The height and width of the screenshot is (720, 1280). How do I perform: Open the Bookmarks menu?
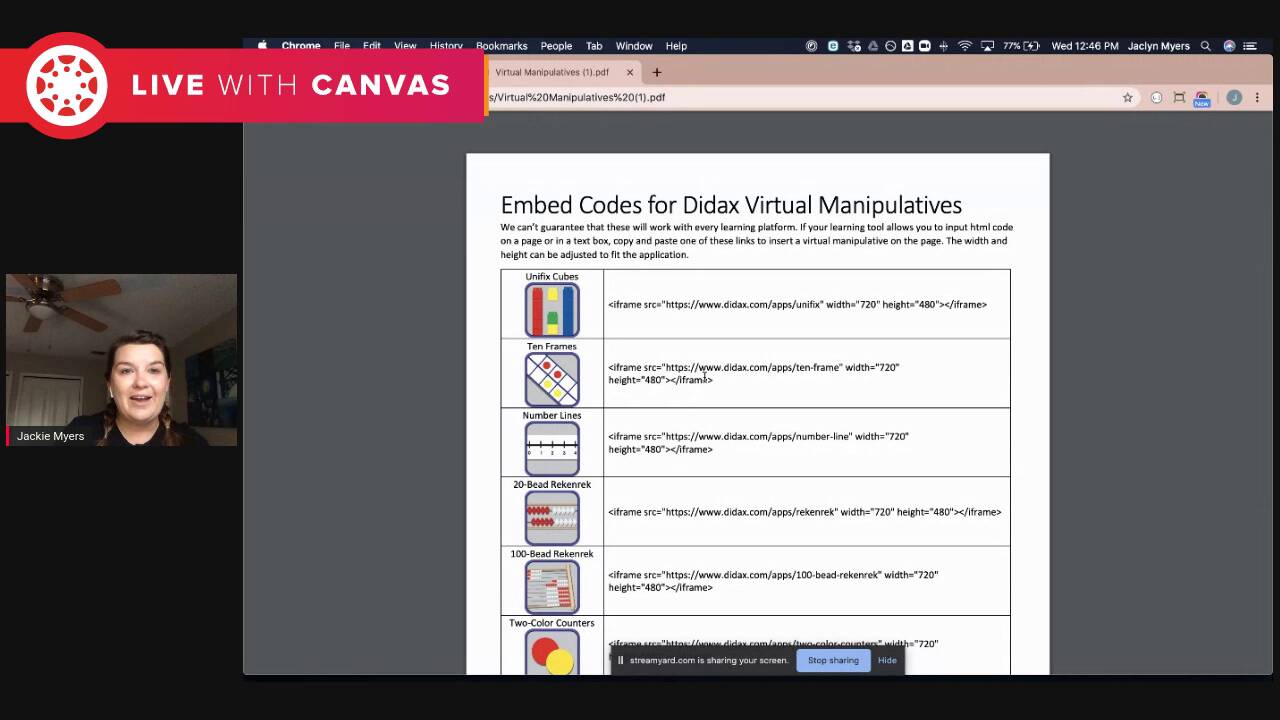[x=501, y=46]
